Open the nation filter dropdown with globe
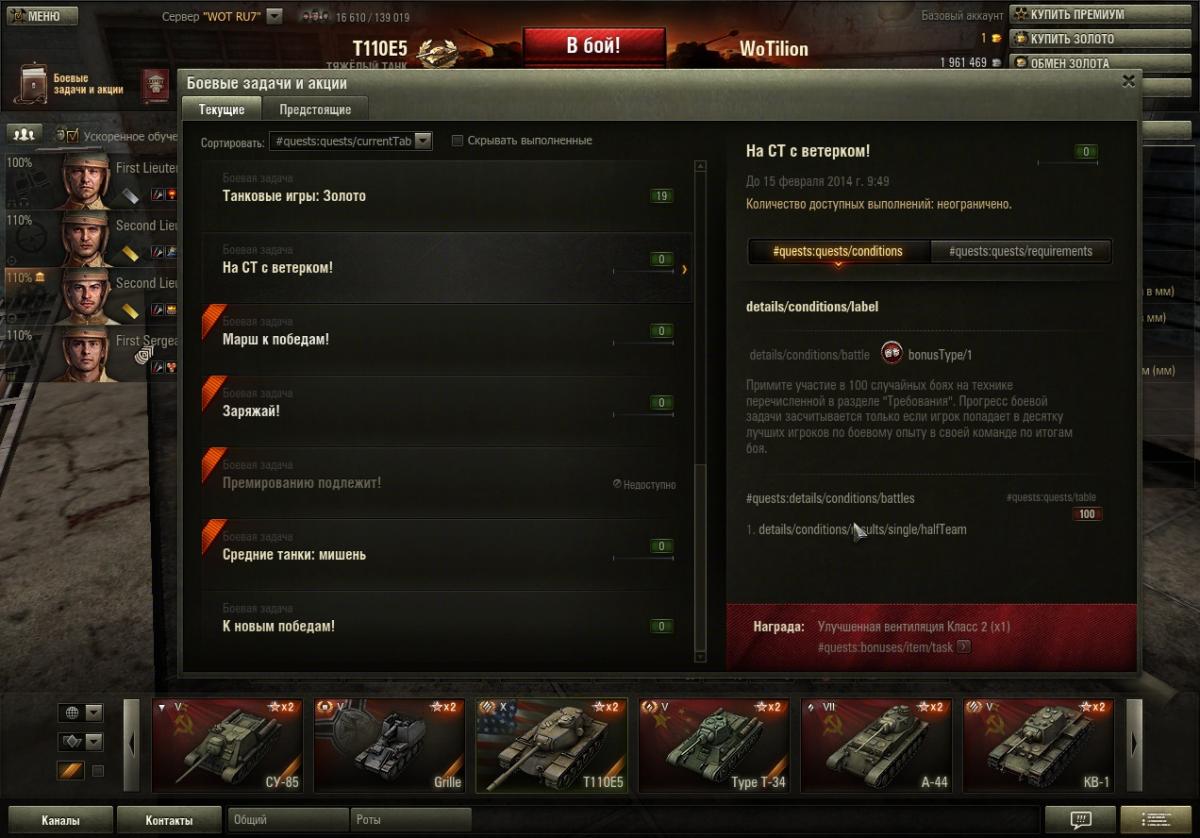 click(x=81, y=713)
